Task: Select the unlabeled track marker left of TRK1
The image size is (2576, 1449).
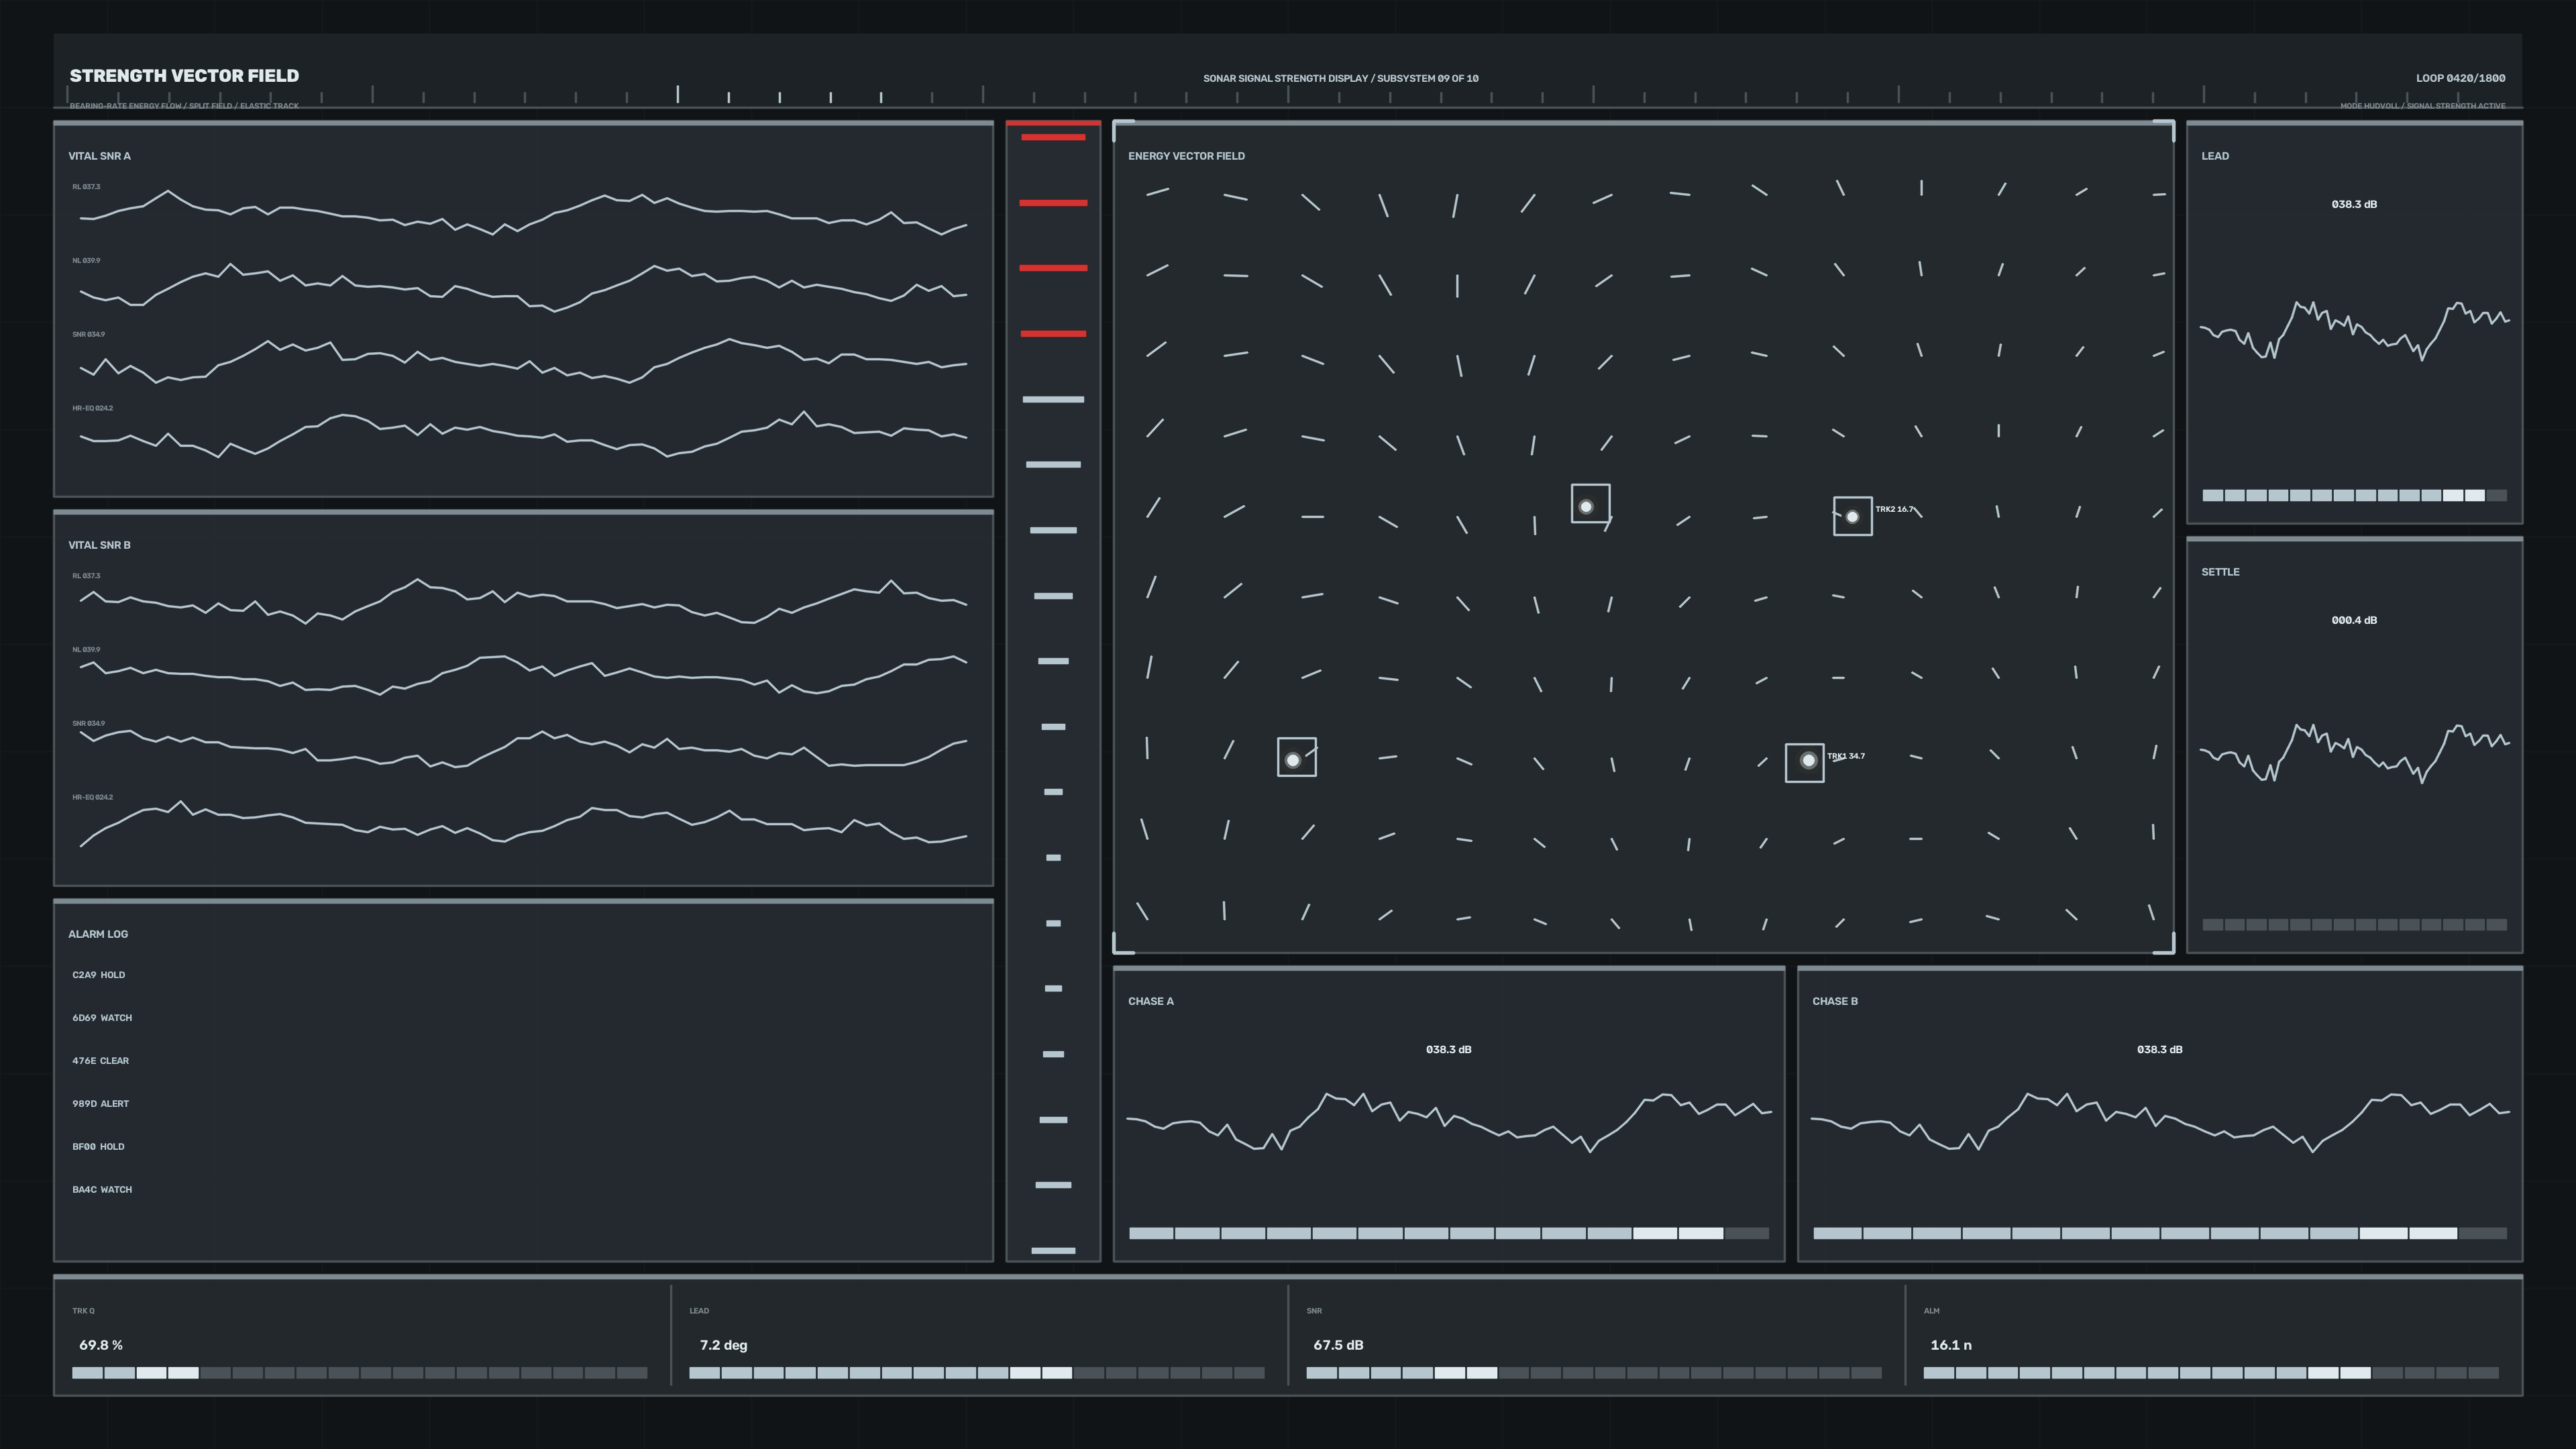Action: [1297, 757]
